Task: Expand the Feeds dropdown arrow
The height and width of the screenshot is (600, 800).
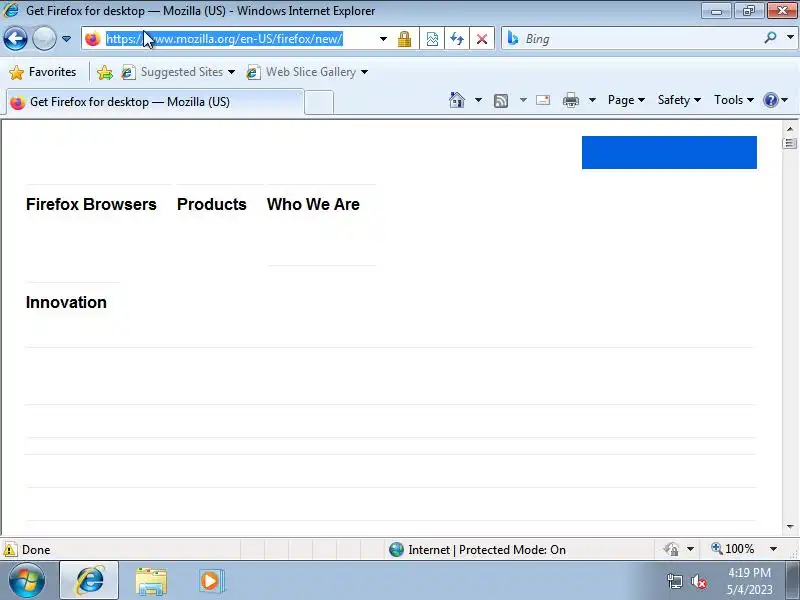Action: point(523,100)
